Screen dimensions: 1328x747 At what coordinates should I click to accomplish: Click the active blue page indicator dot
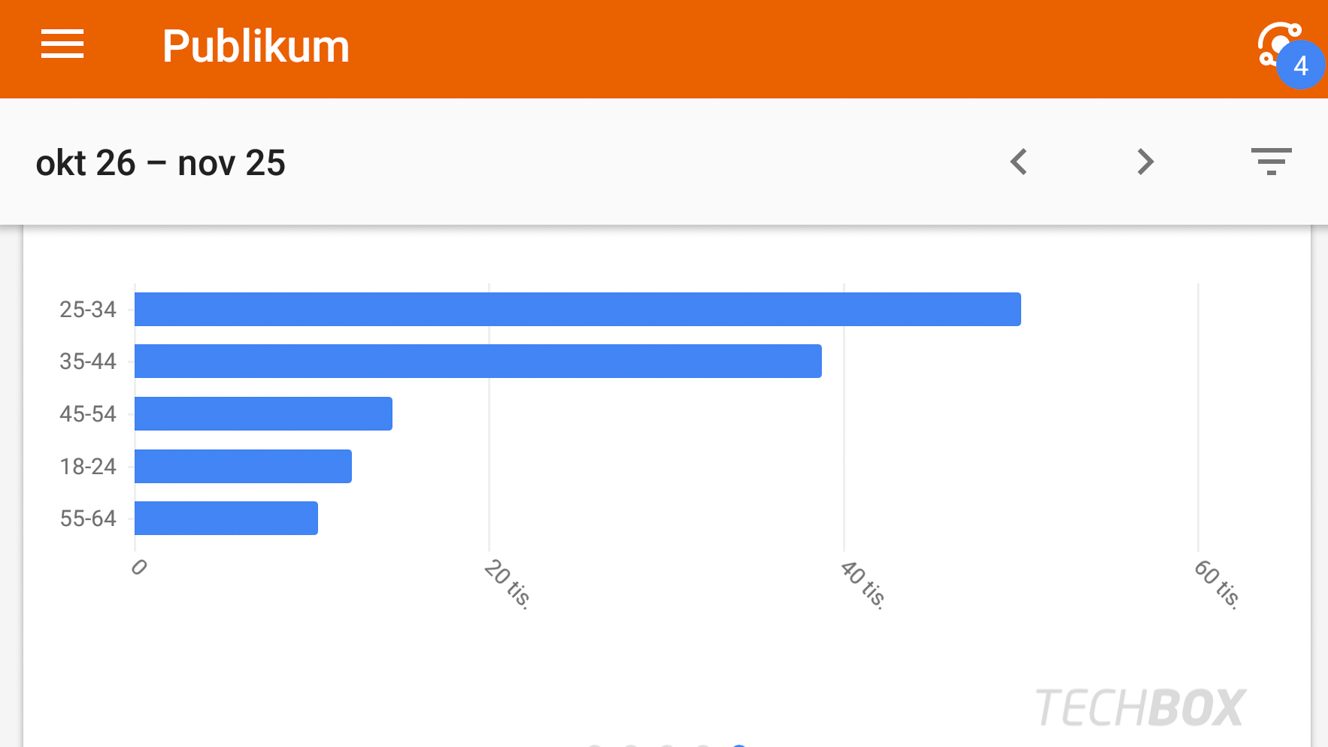pyautogui.click(x=738, y=744)
